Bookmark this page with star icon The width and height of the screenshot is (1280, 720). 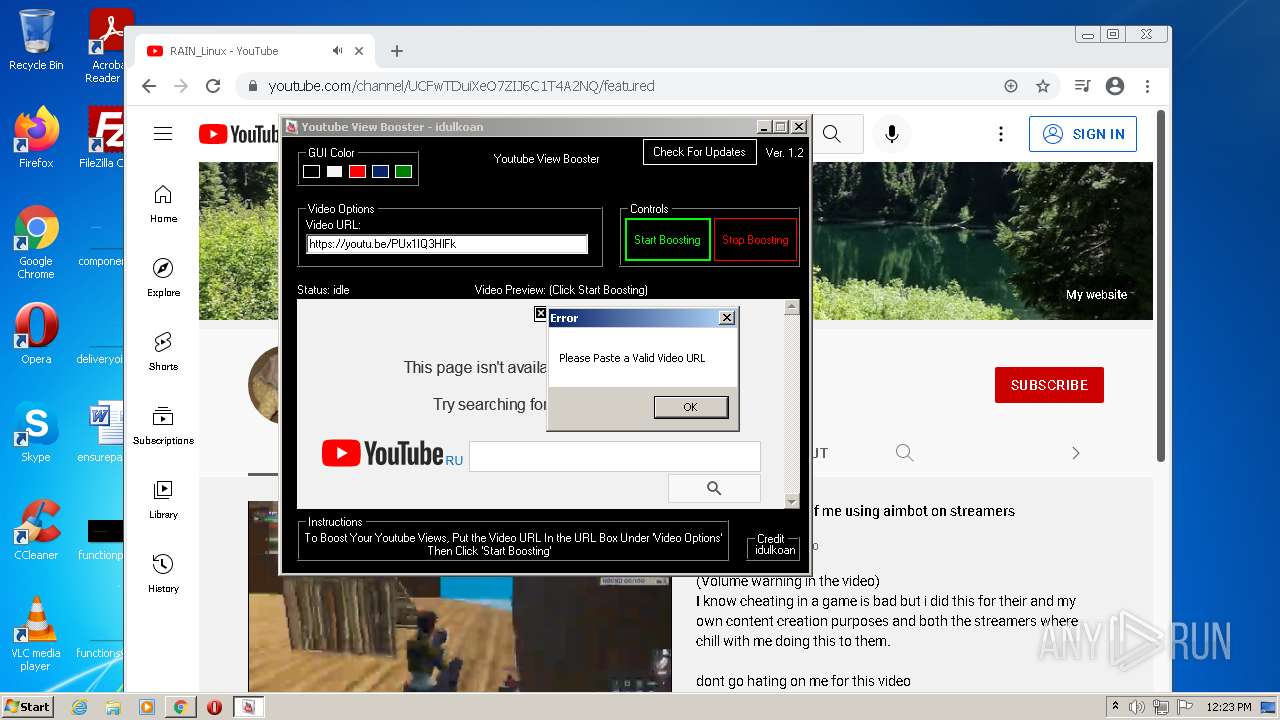click(x=1043, y=86)
